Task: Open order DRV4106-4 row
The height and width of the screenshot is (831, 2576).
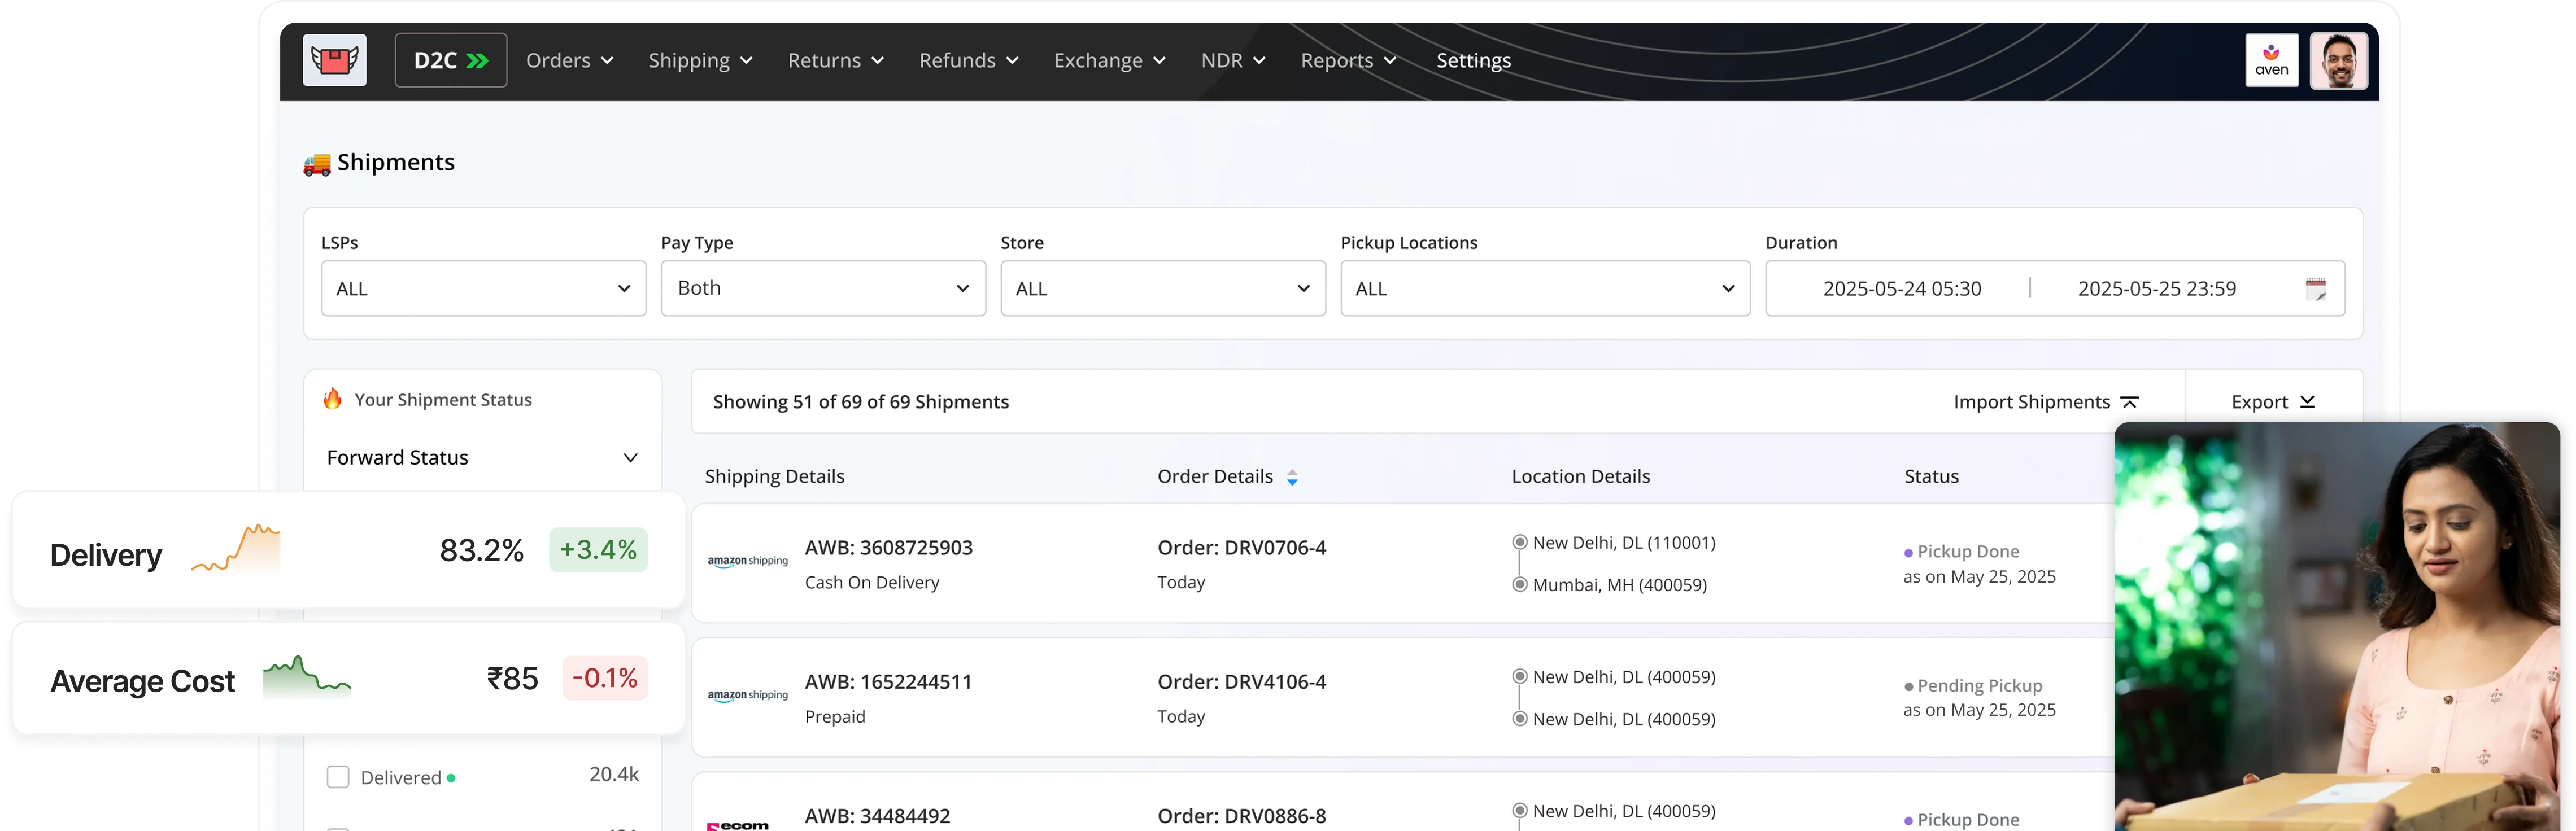Action: pyautogui.click(x=1241, y=682)
